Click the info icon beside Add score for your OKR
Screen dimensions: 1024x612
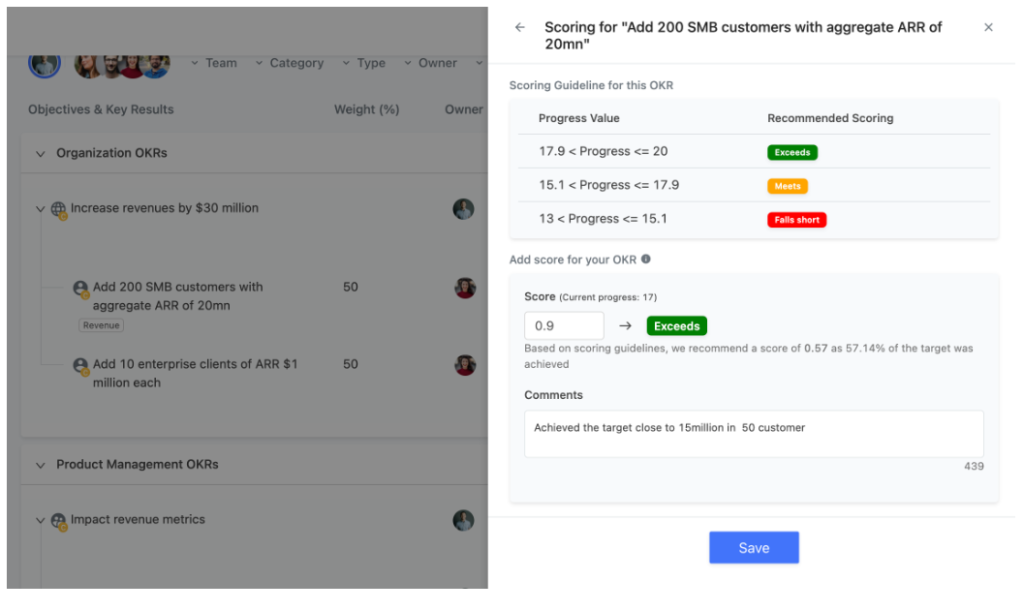click(x=646, y=259)
